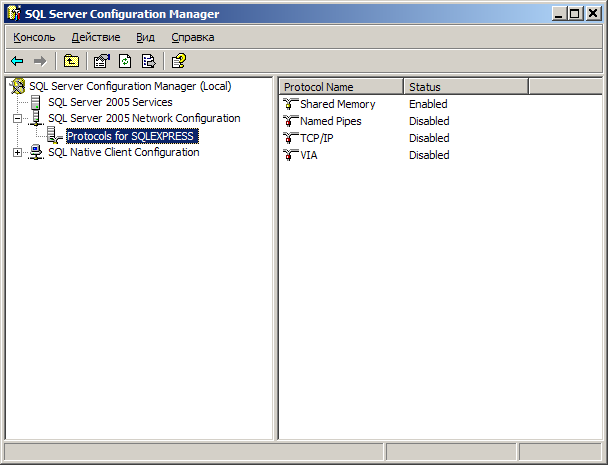Screen dimensions: 608x465
Task: Select SQL Server 2005 Services tree item
Action: click(110, 102)
